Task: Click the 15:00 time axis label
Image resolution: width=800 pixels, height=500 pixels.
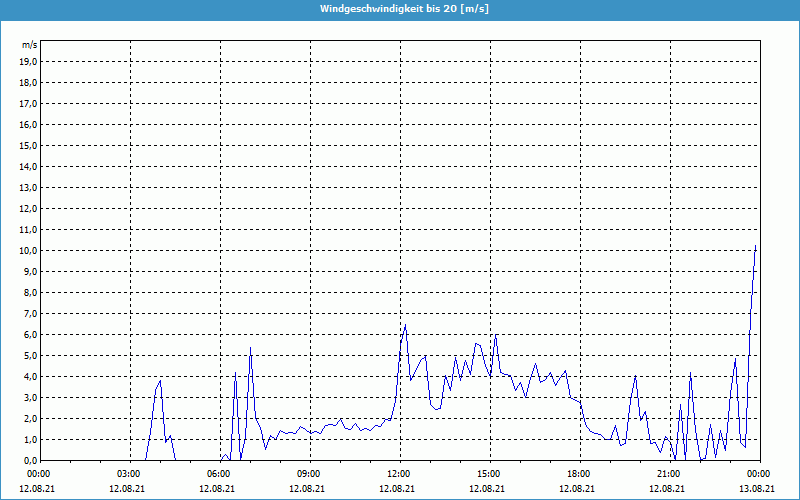Action: pos(488,473)
